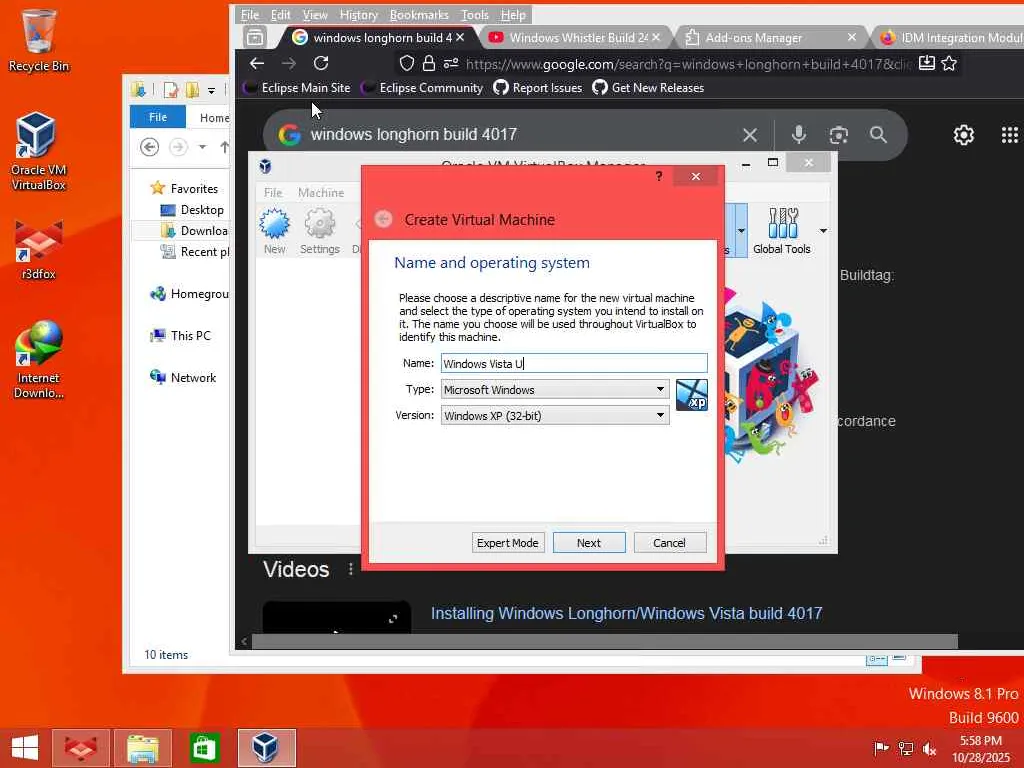Open Google quick settings gear
This screenshot has width=1024, height=768.
click(963, 135)
